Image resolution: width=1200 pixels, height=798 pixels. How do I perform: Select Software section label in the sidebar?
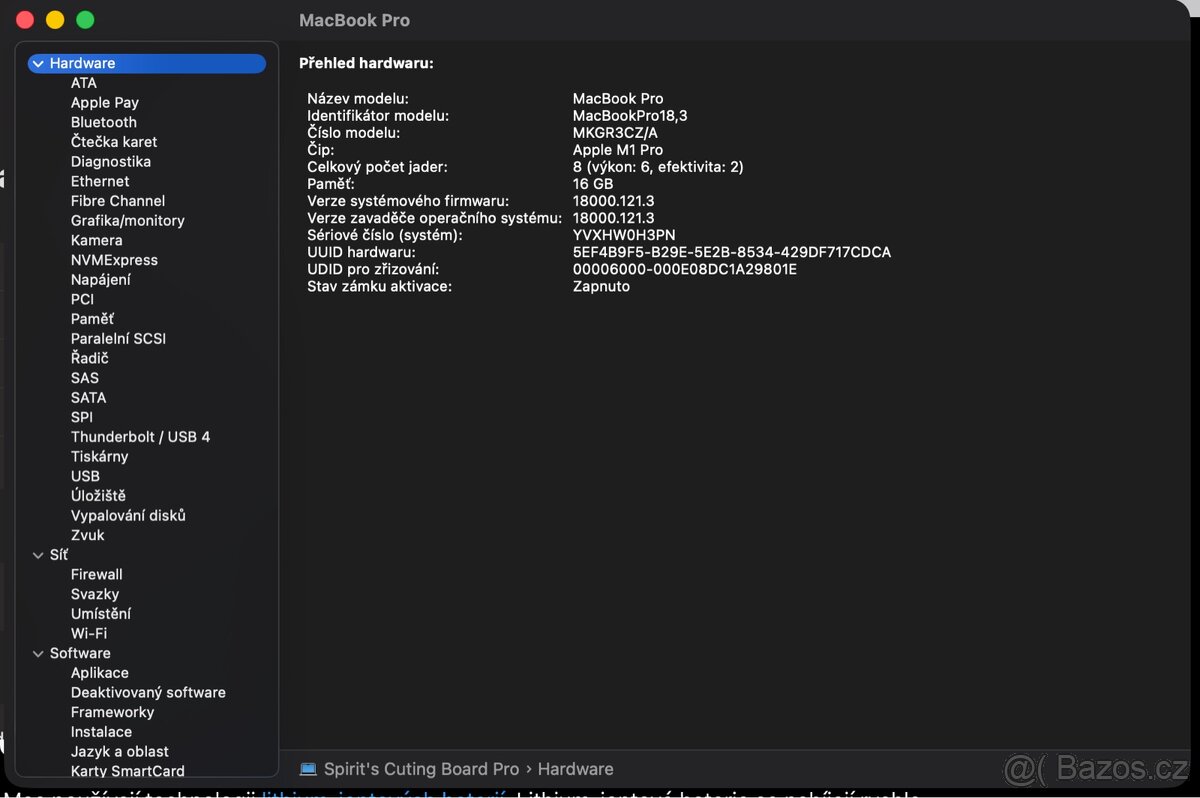(x=80, y=653)
